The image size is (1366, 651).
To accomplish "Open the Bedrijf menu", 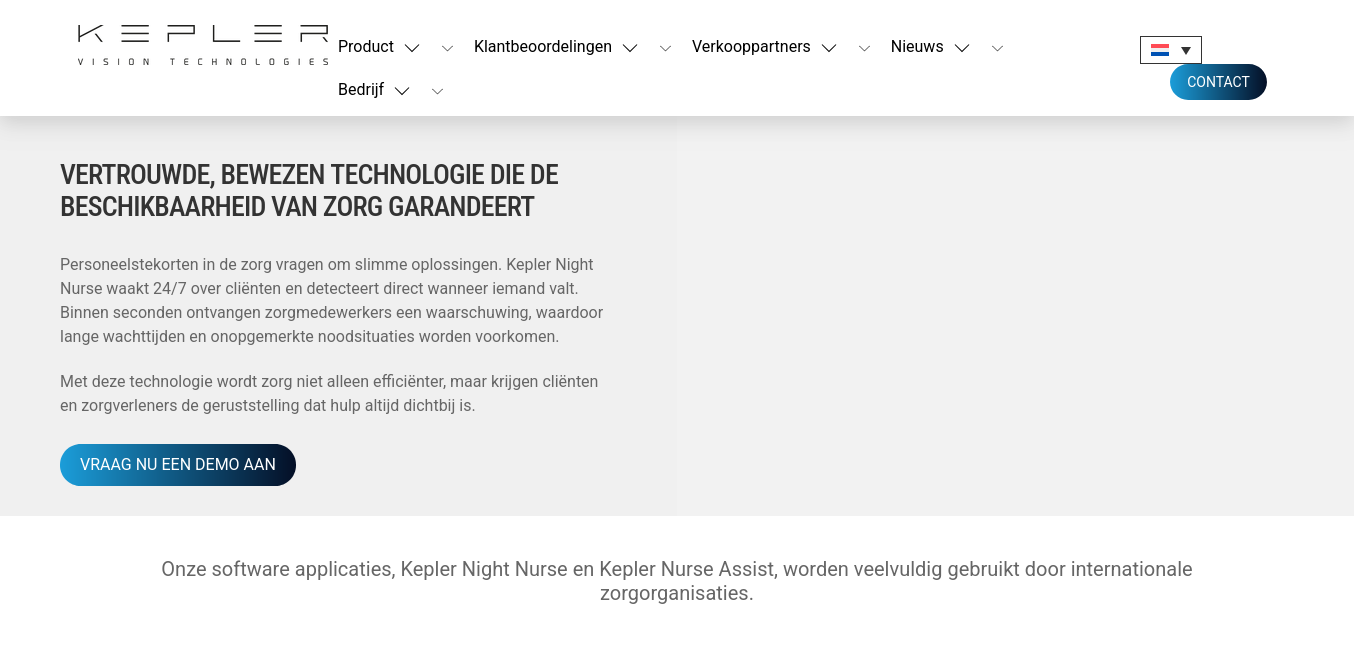I will coord(361,90).
